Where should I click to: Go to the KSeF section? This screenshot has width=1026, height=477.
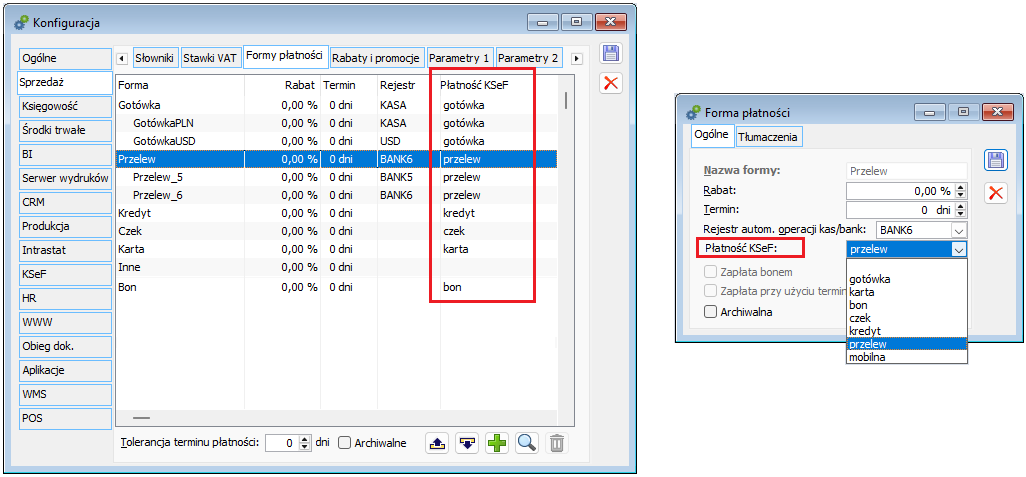64,274
